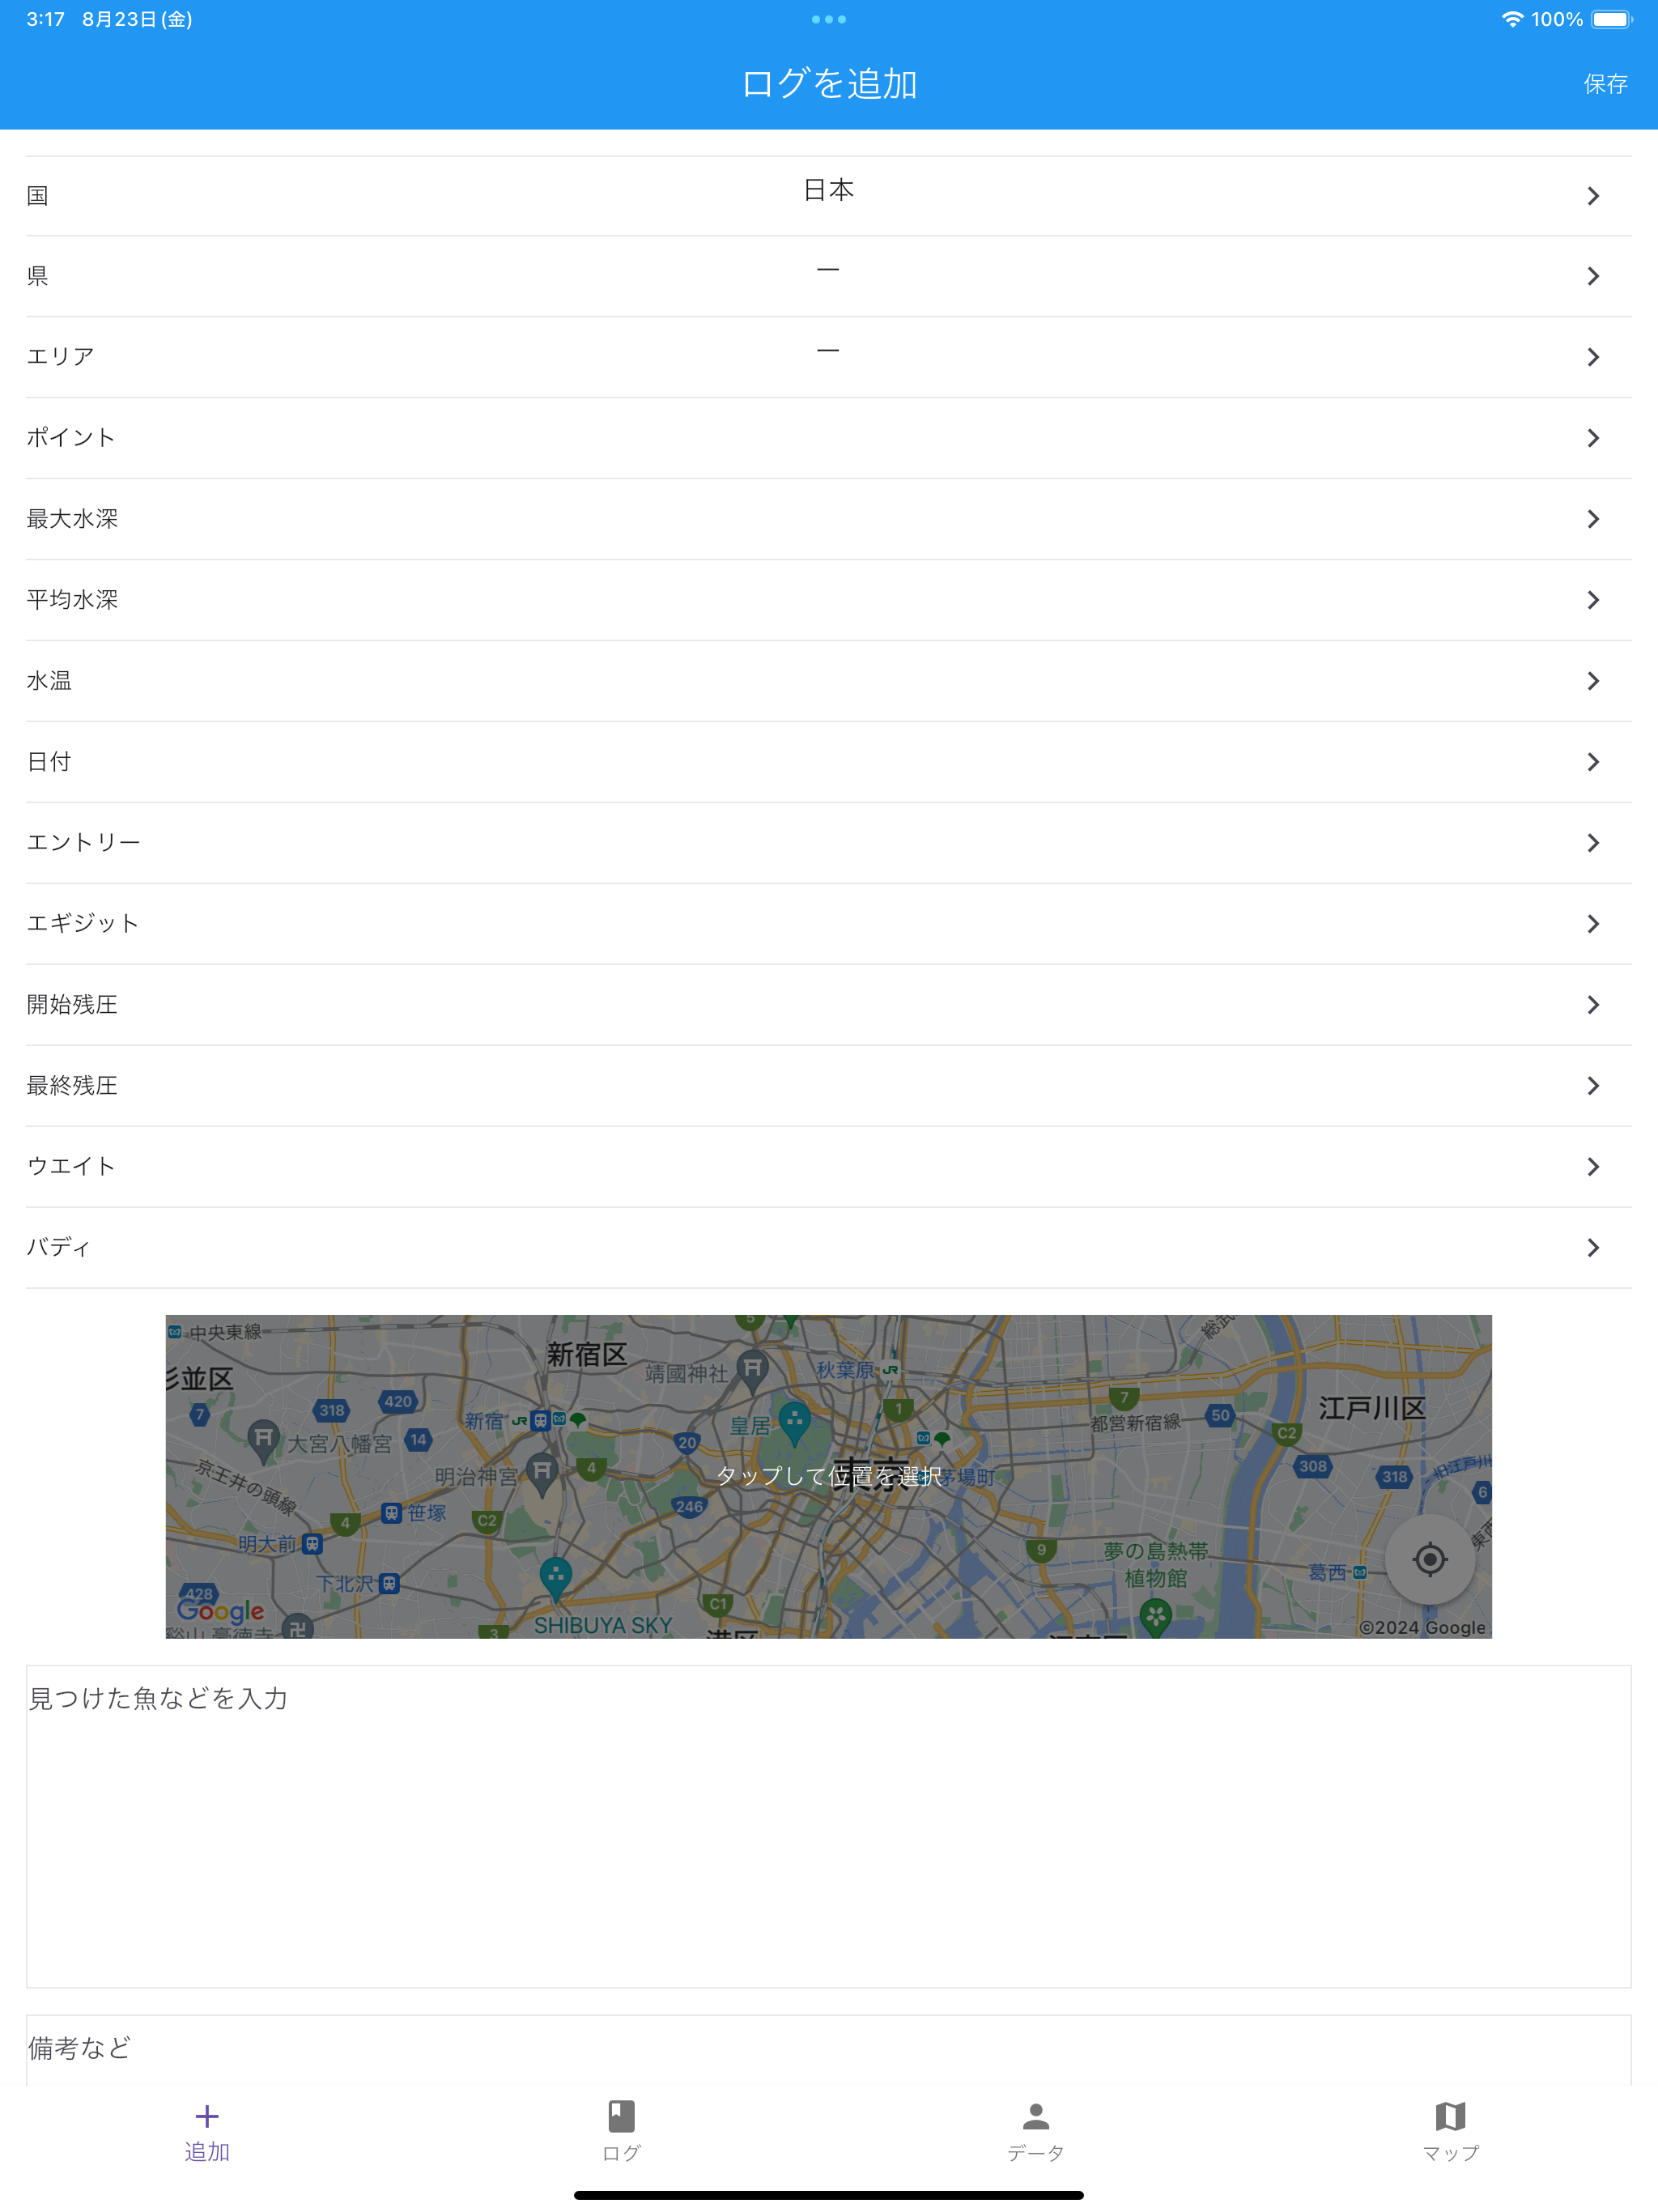Tap the my-location button on map
1658x2212 pixels.
click(1429, 1559)
